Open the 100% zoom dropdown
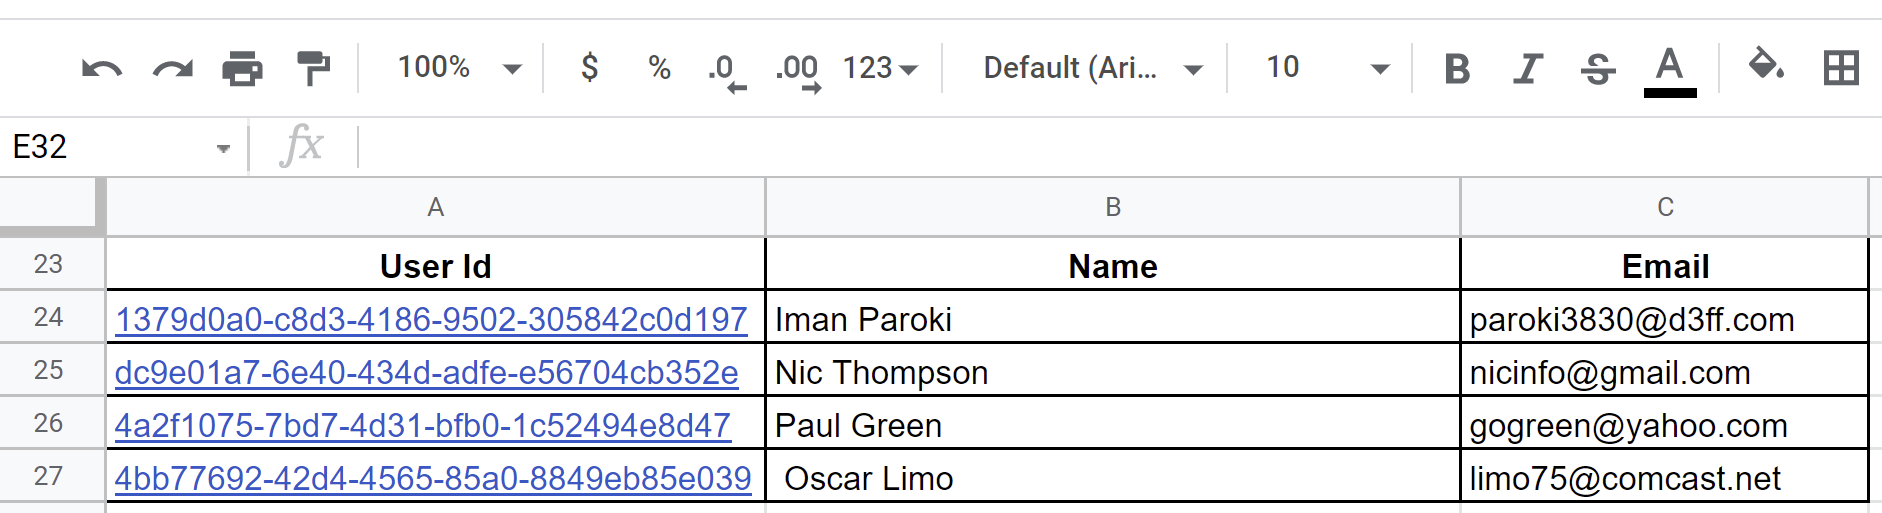 coord(460,68)
